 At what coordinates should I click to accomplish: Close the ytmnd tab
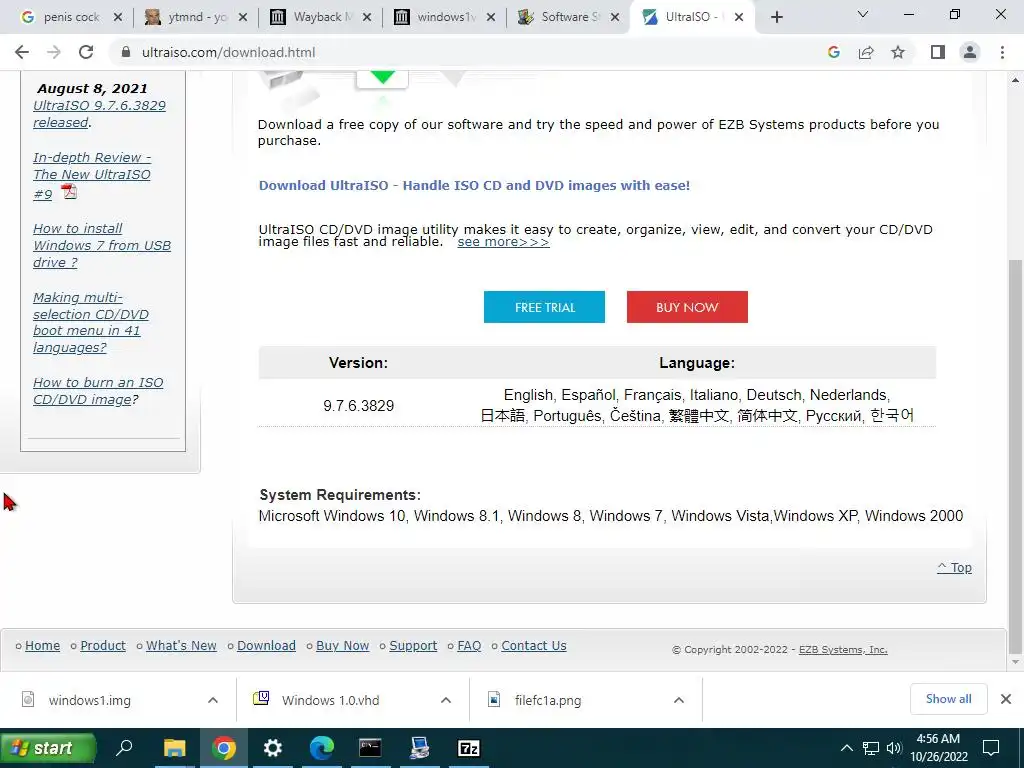243,17
